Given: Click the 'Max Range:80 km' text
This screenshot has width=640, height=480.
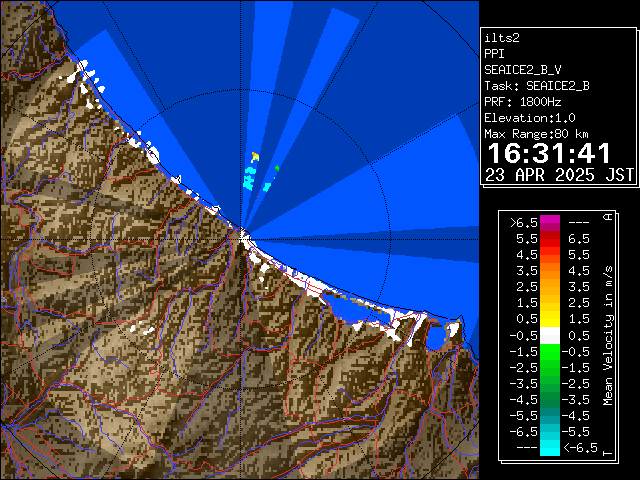Looking at the screenshot, I should pos(536,134).
